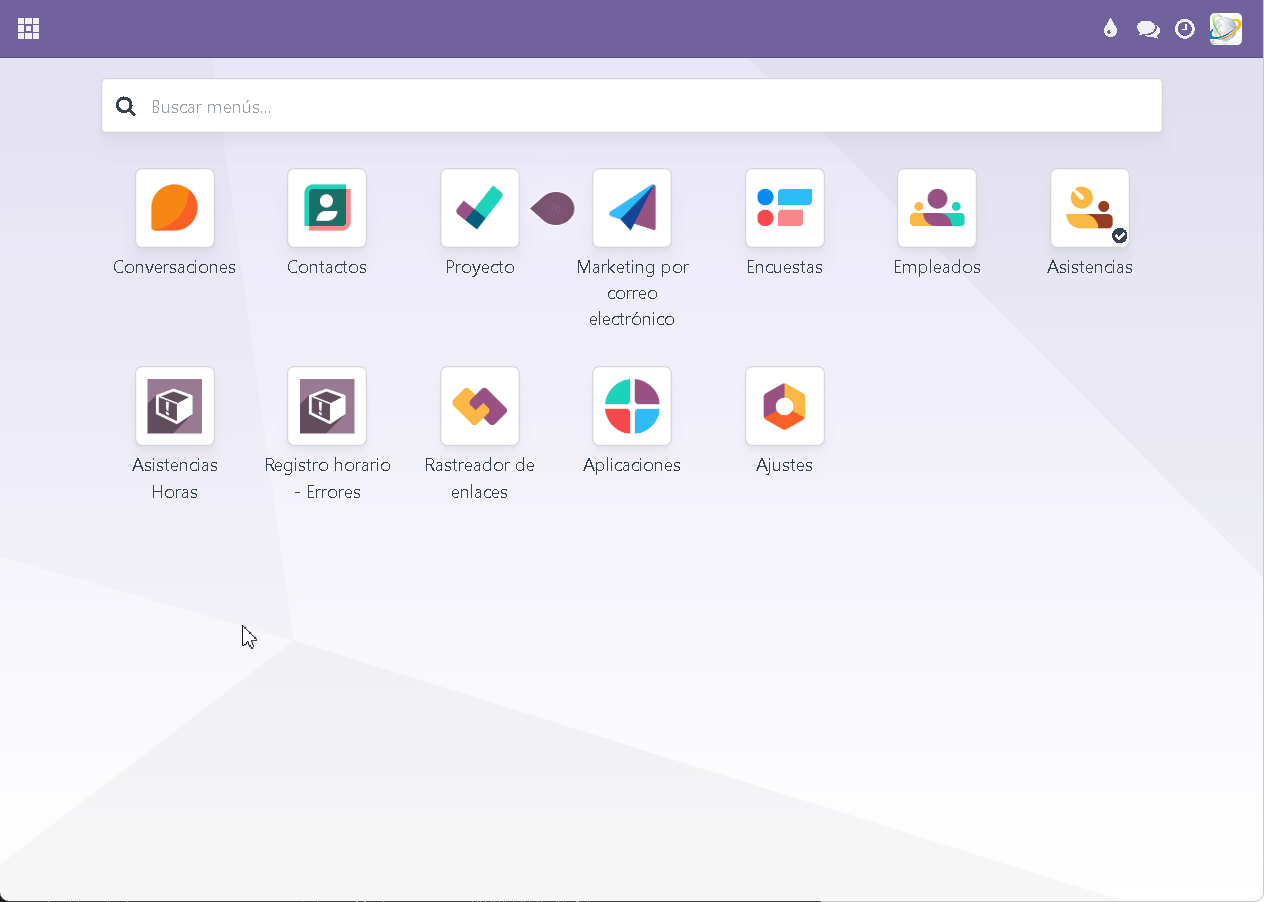
Task: Launch the Rastreador de enlaces app
Action: point(480,406)
